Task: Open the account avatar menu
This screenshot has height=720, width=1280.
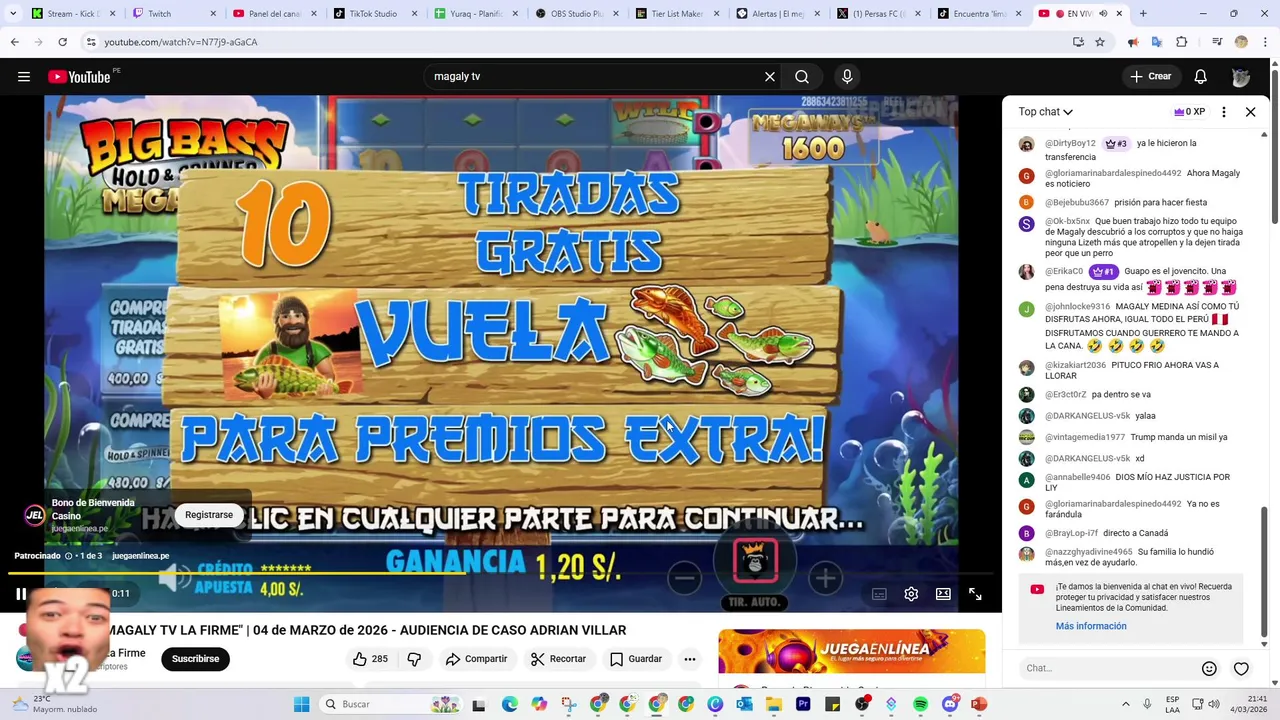Action: click(1241, 77)
